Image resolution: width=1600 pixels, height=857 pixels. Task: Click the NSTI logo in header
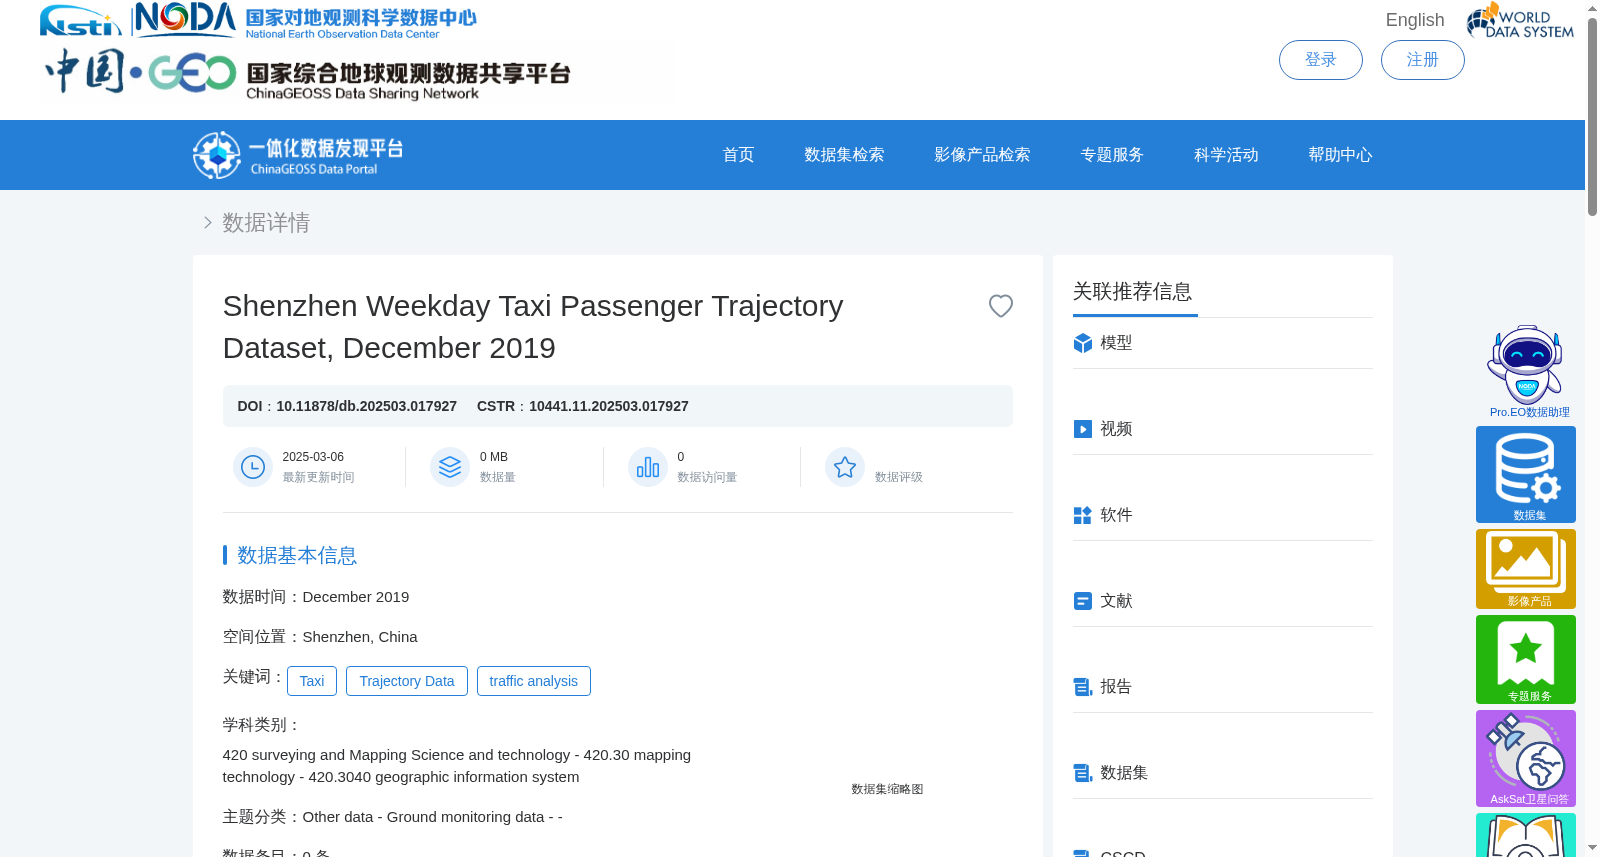click(80, 21)
